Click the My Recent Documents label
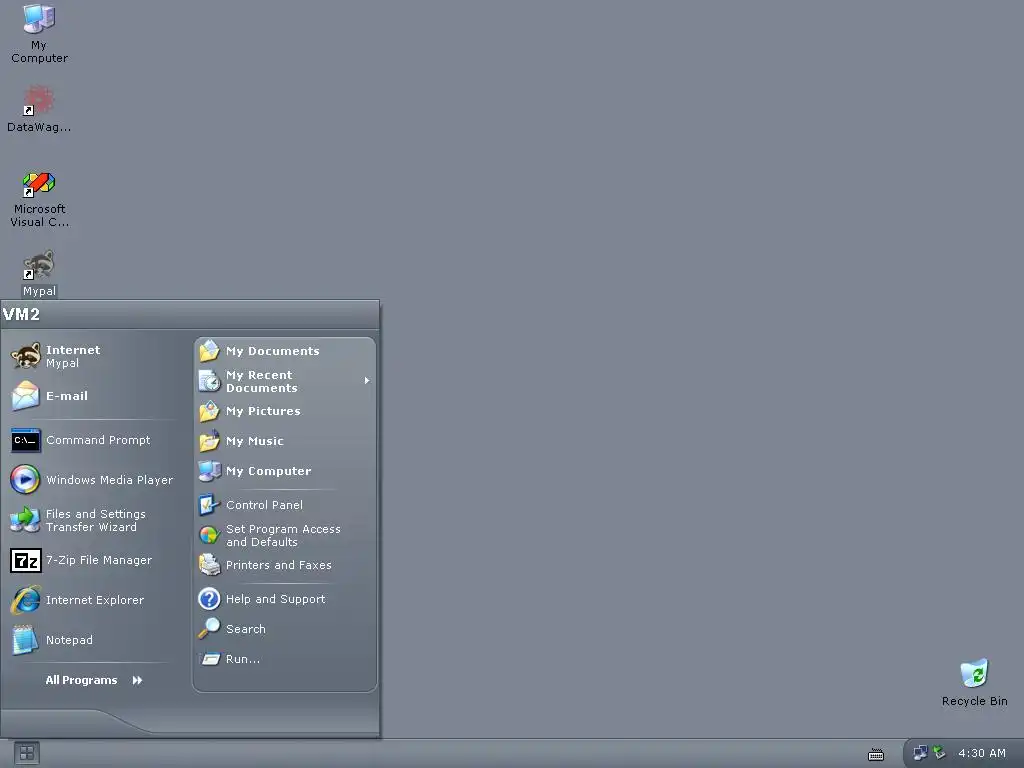This screenshot has height=768, width=1024. 261,381
